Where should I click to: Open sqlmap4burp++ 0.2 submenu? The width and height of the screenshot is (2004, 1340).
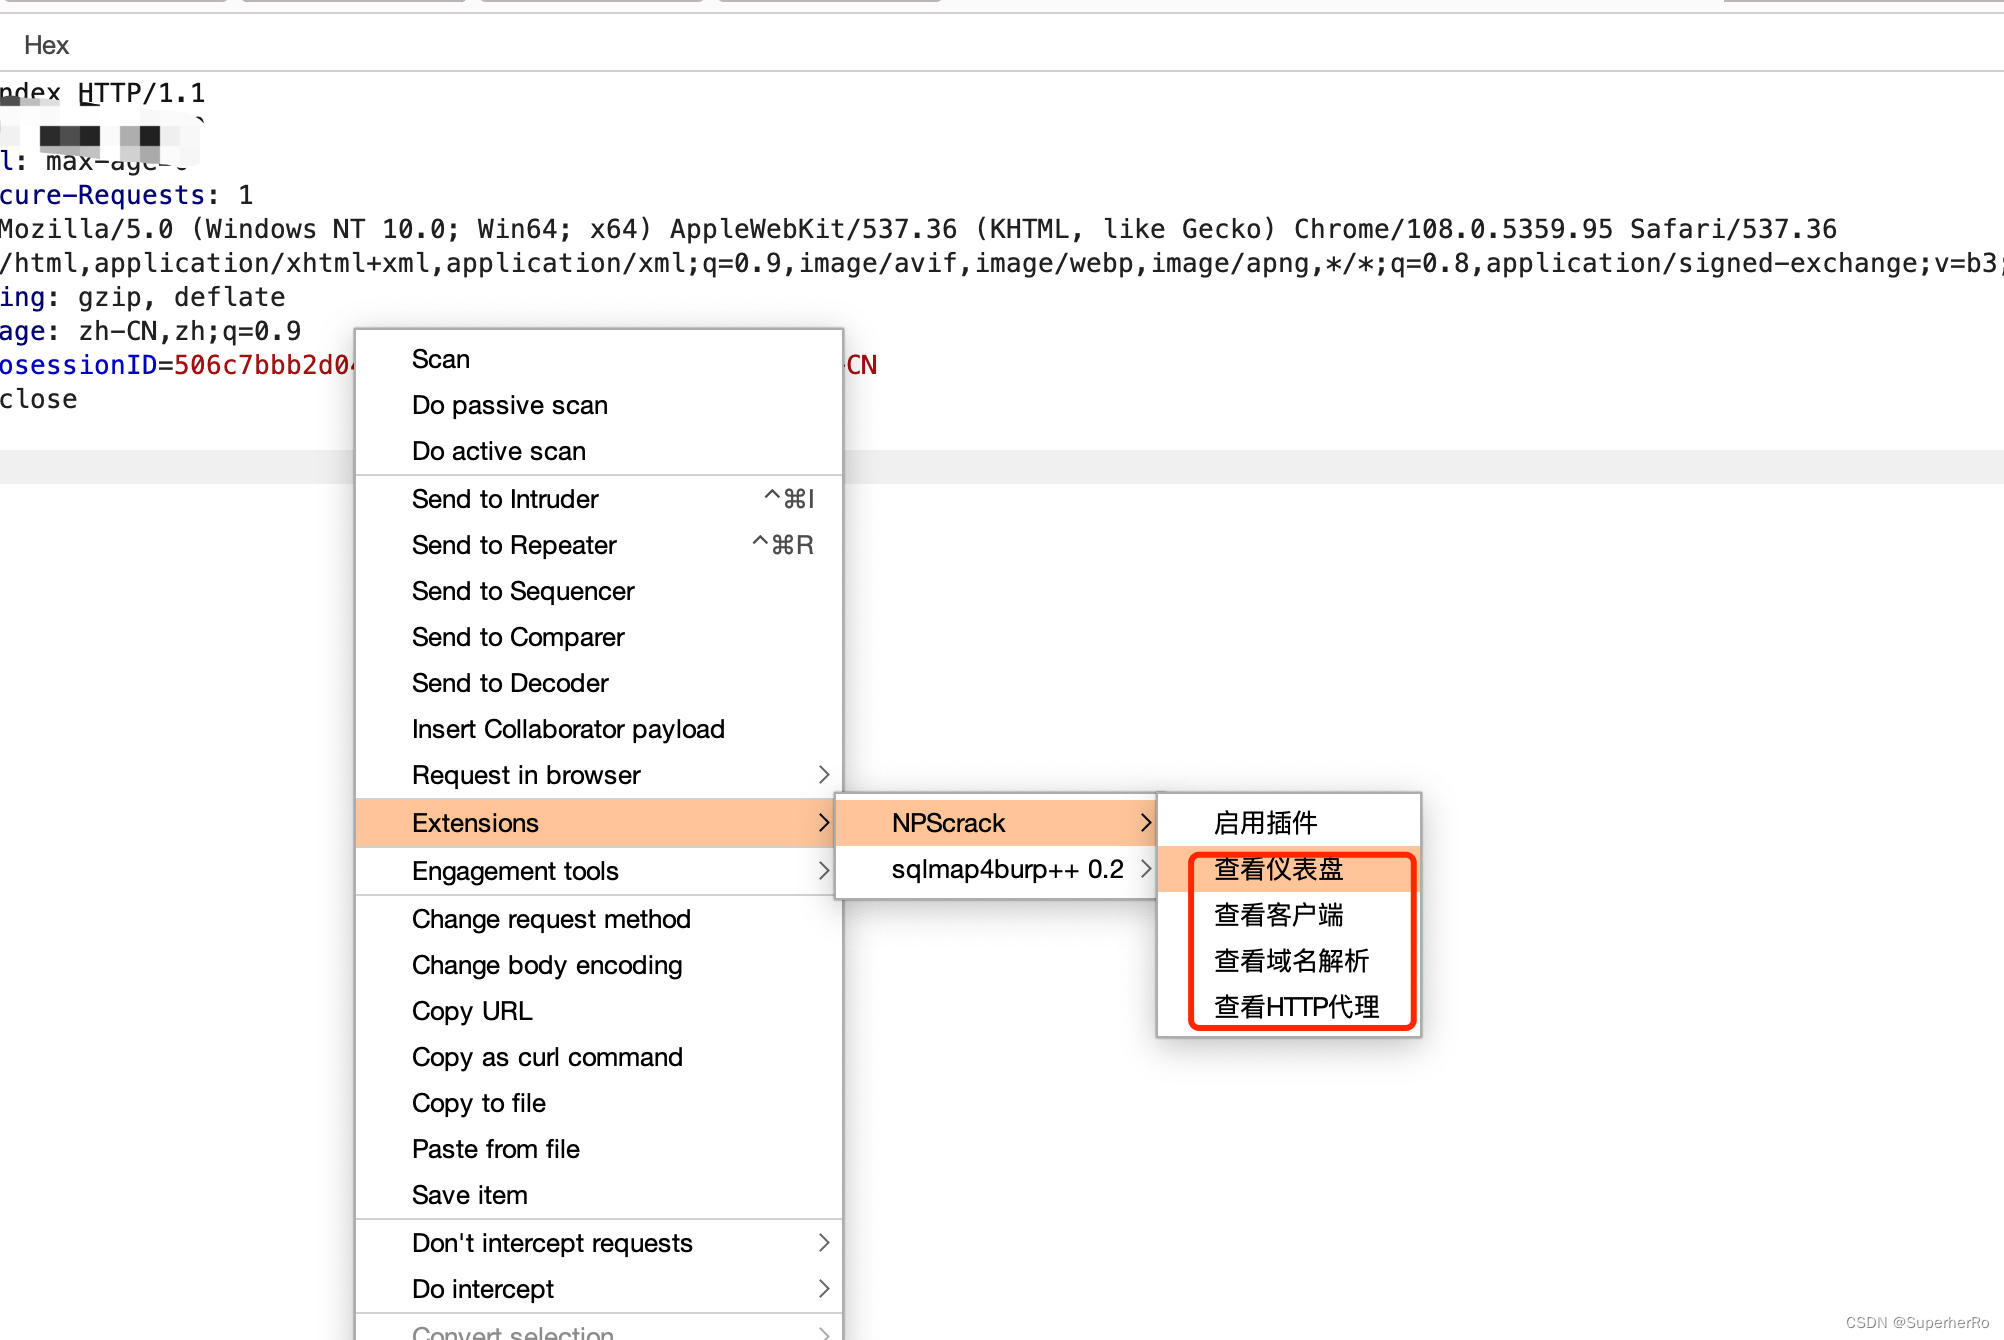[1007, 869]
